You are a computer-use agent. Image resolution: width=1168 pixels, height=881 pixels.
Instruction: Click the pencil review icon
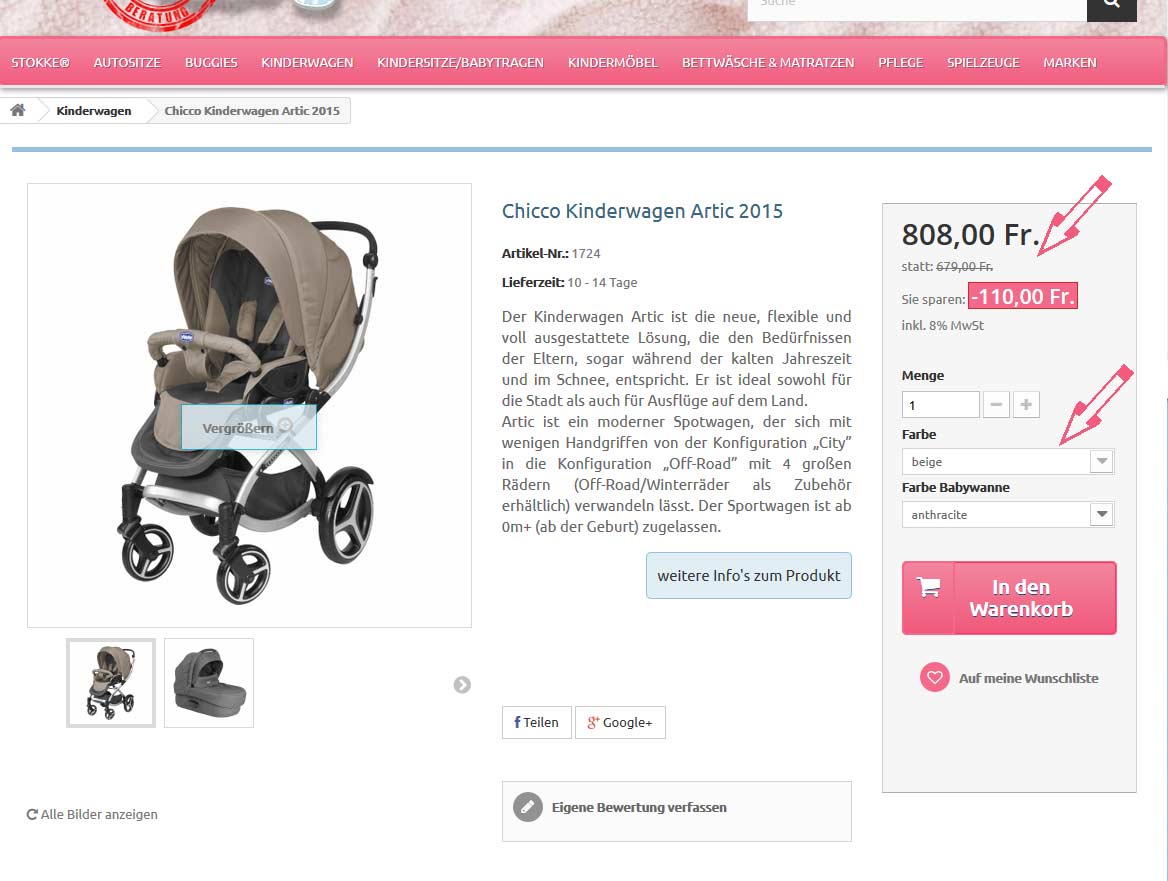tap(527, 807)
